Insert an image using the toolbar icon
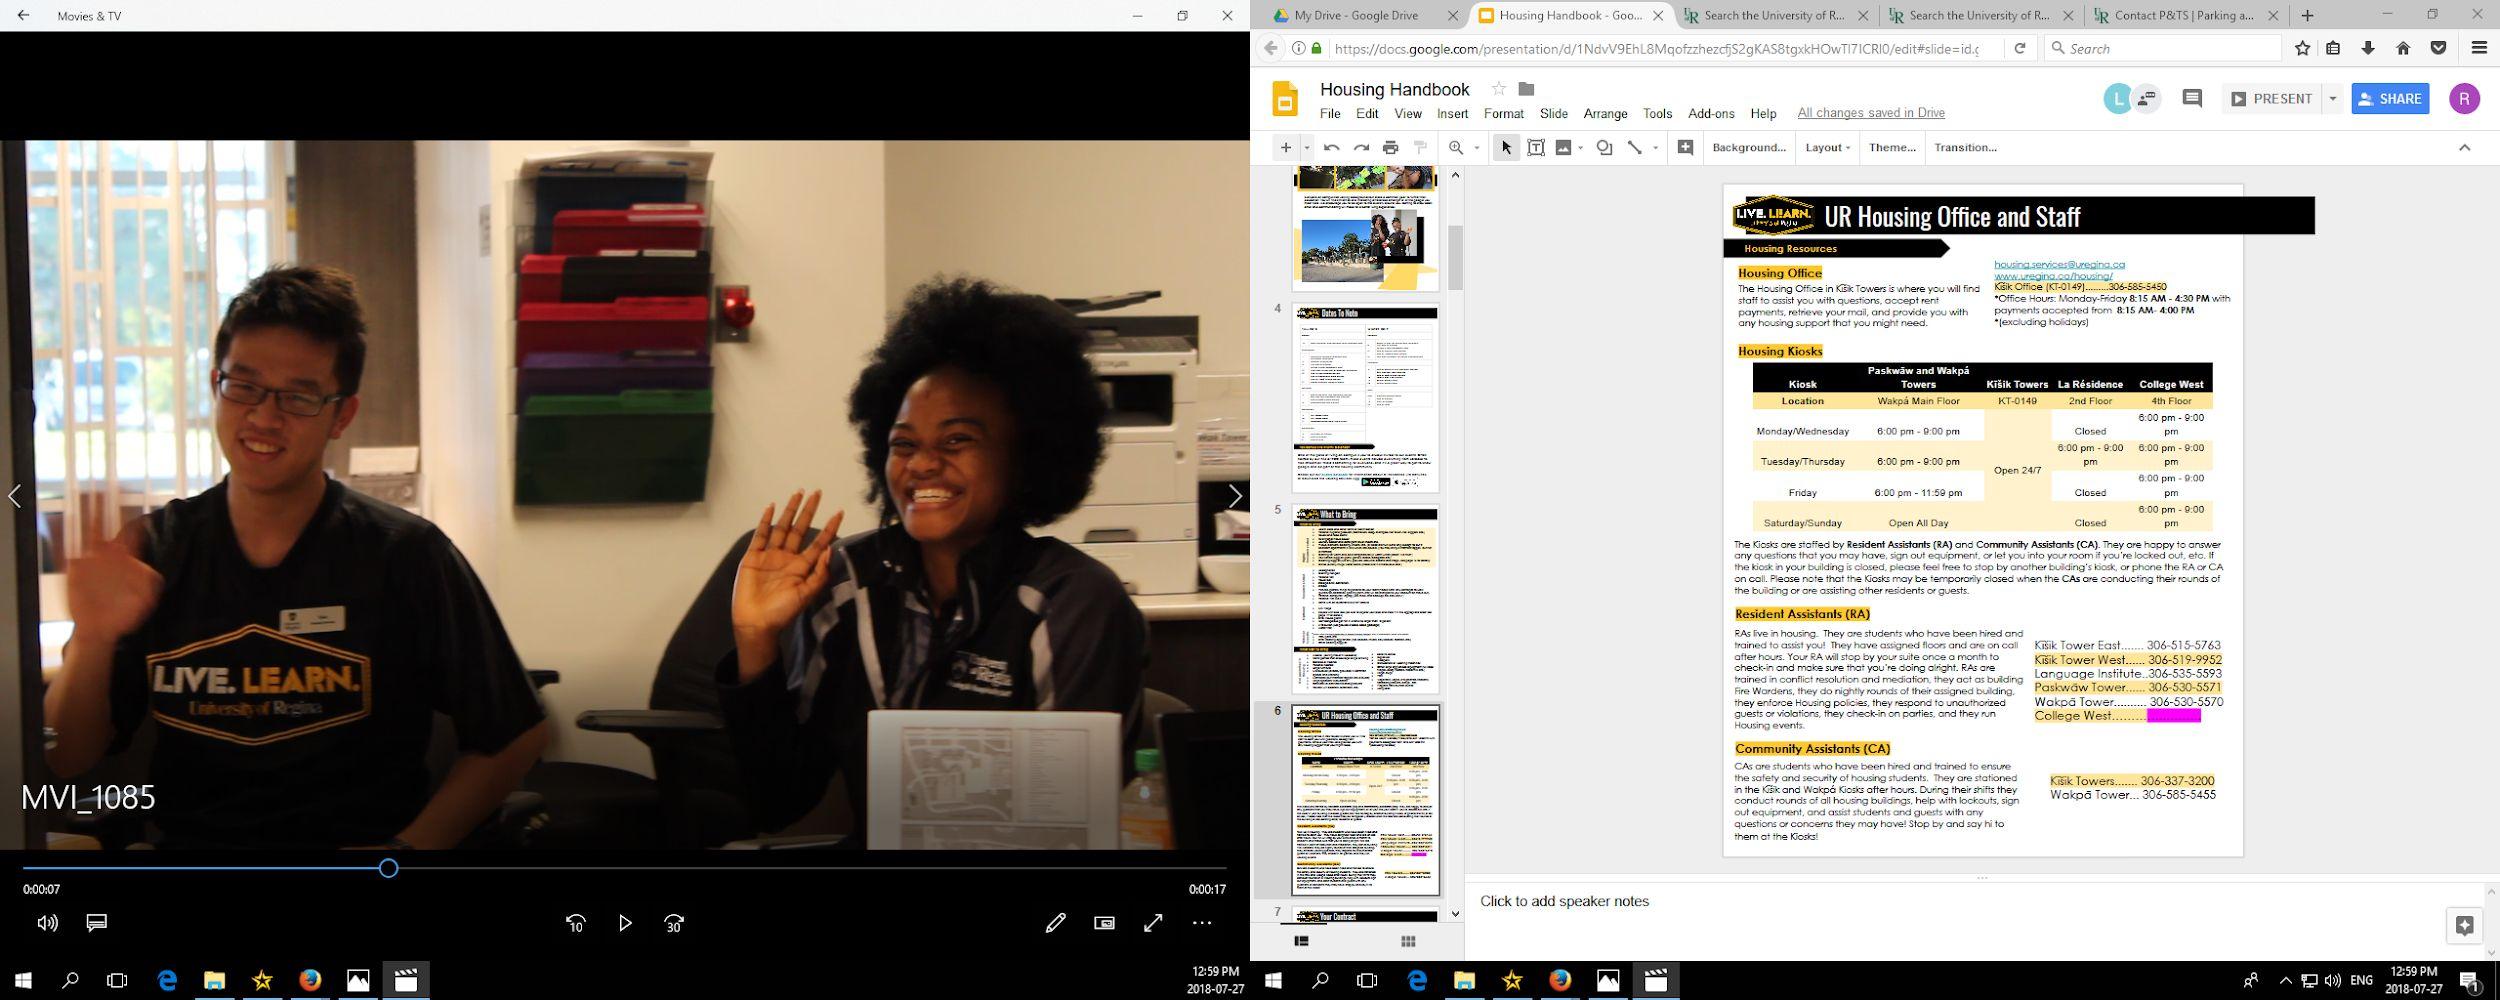Viewport: 2500px width, 1000px height. click(1563, 148)
